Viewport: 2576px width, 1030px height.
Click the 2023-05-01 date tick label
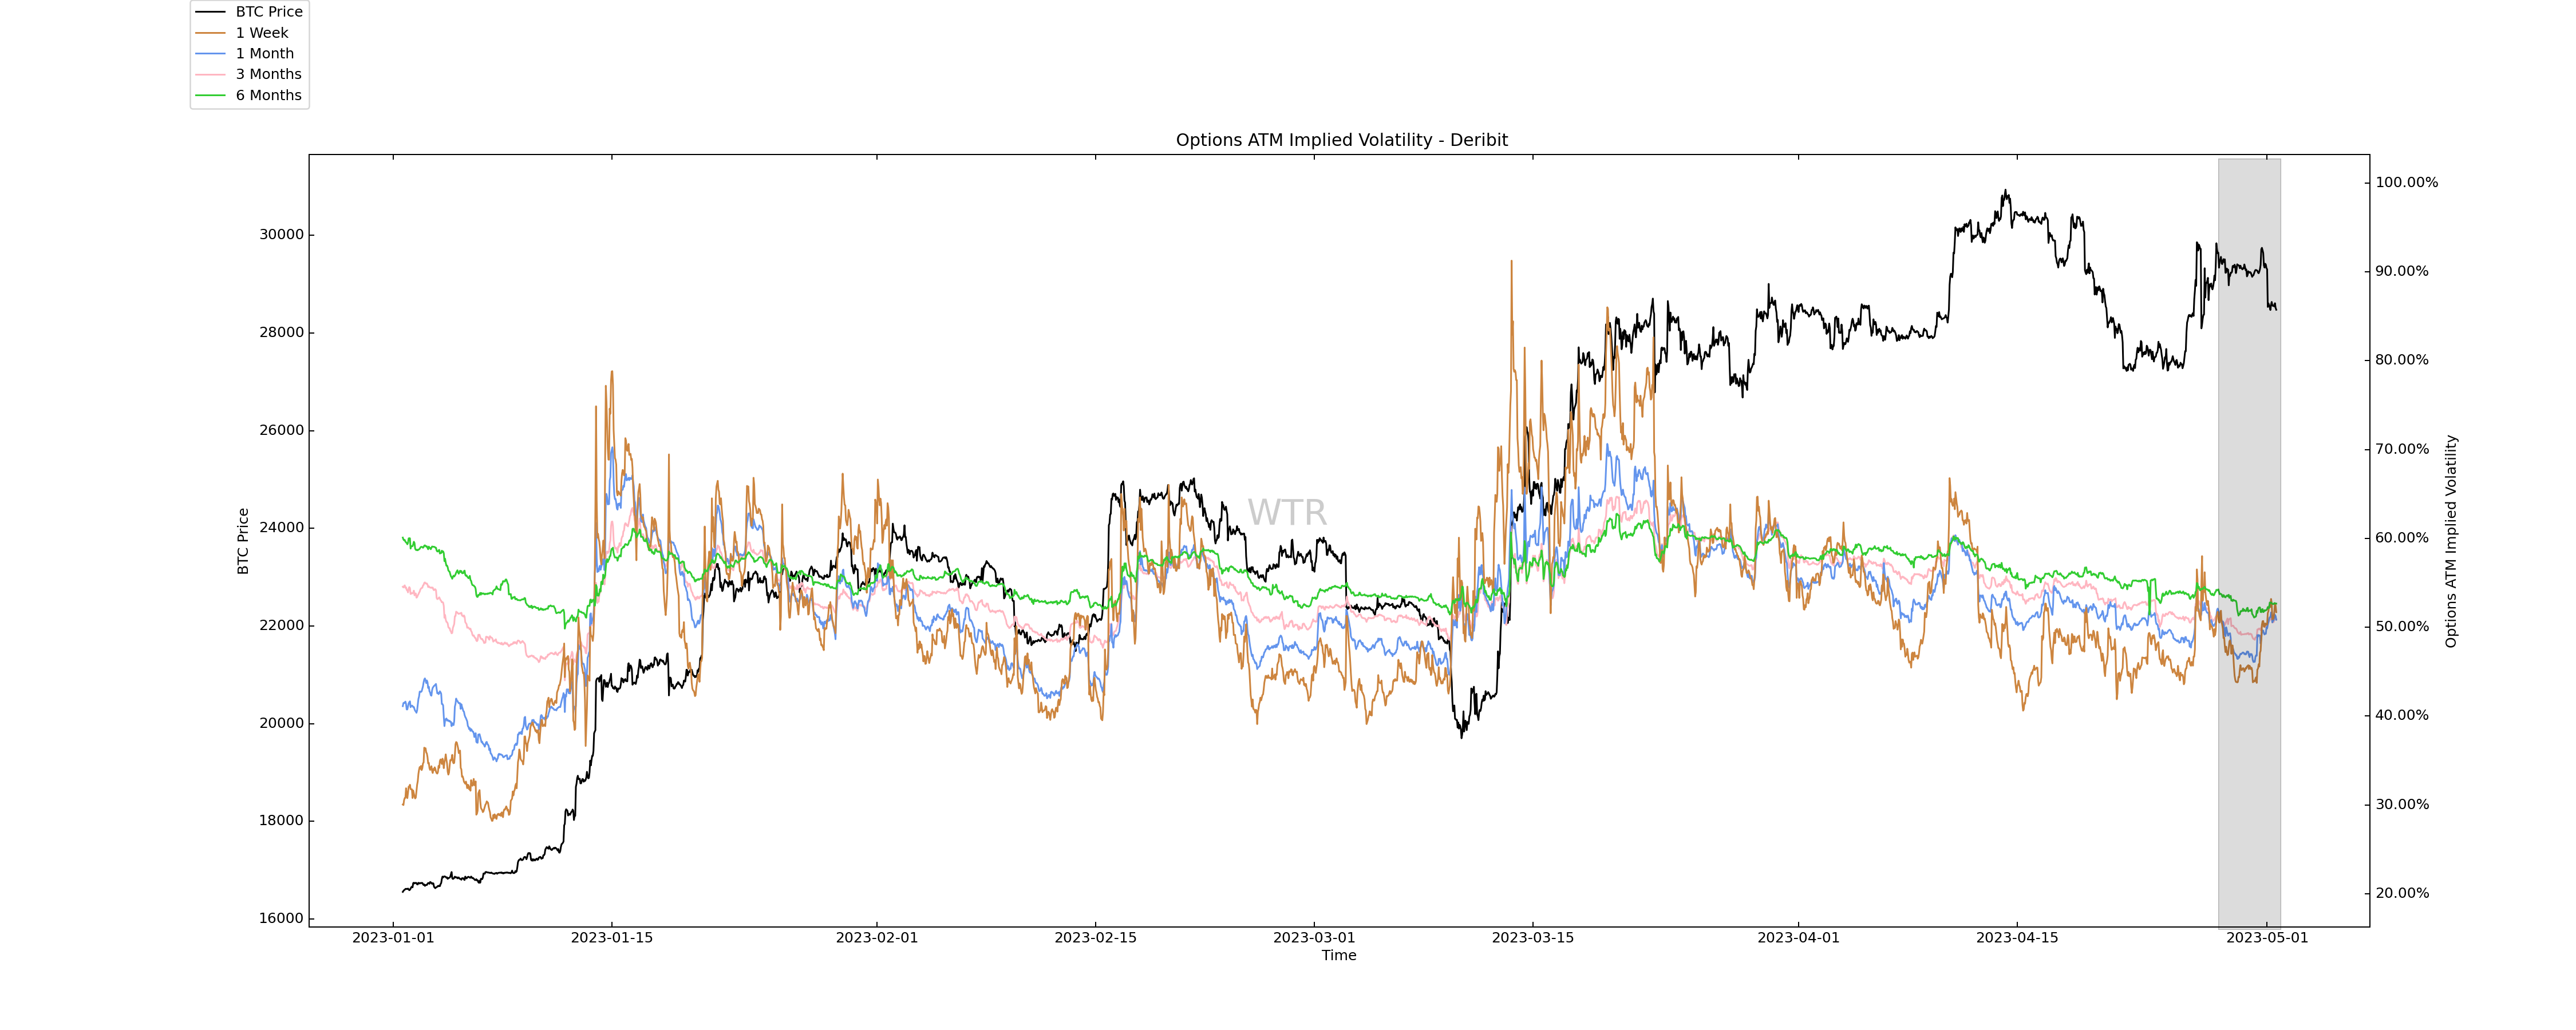[x=2267, y=938]
